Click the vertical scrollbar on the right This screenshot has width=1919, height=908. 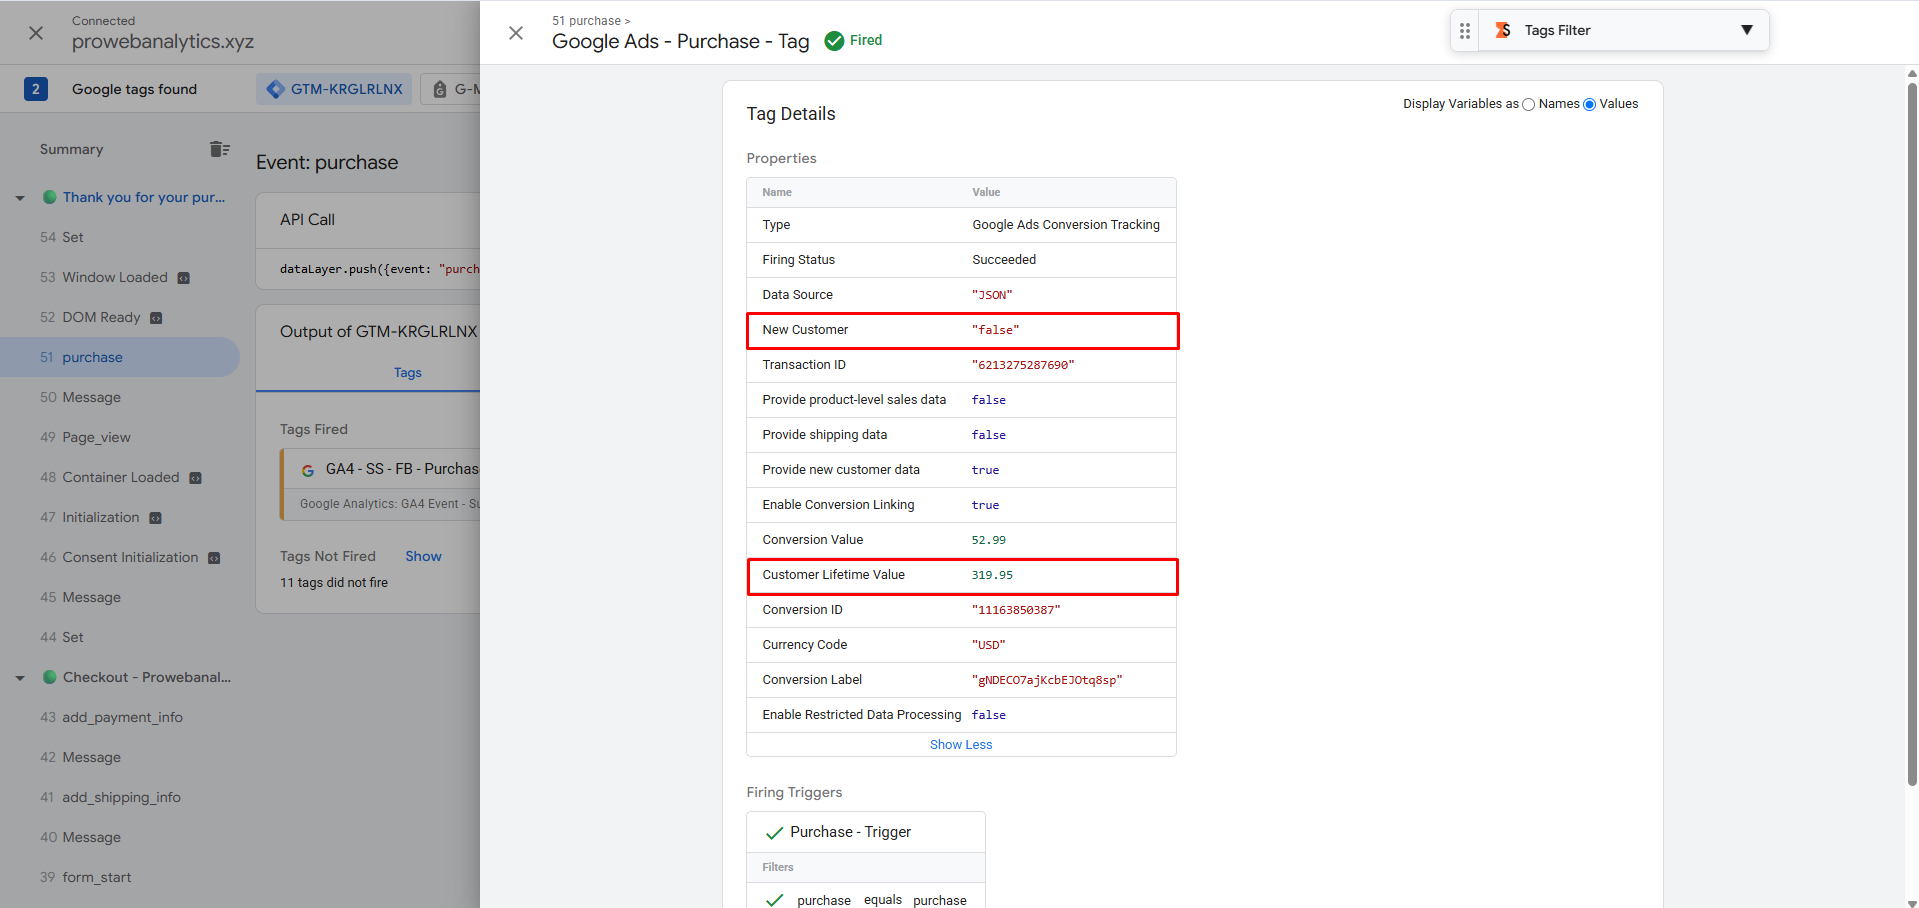tap(1911, 430)
